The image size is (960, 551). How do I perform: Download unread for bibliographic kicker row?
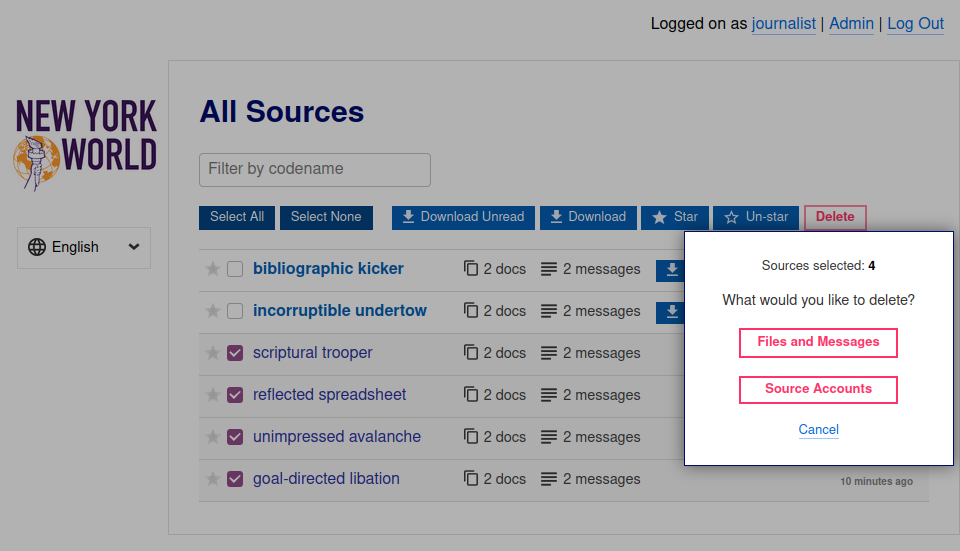point(670,270)
